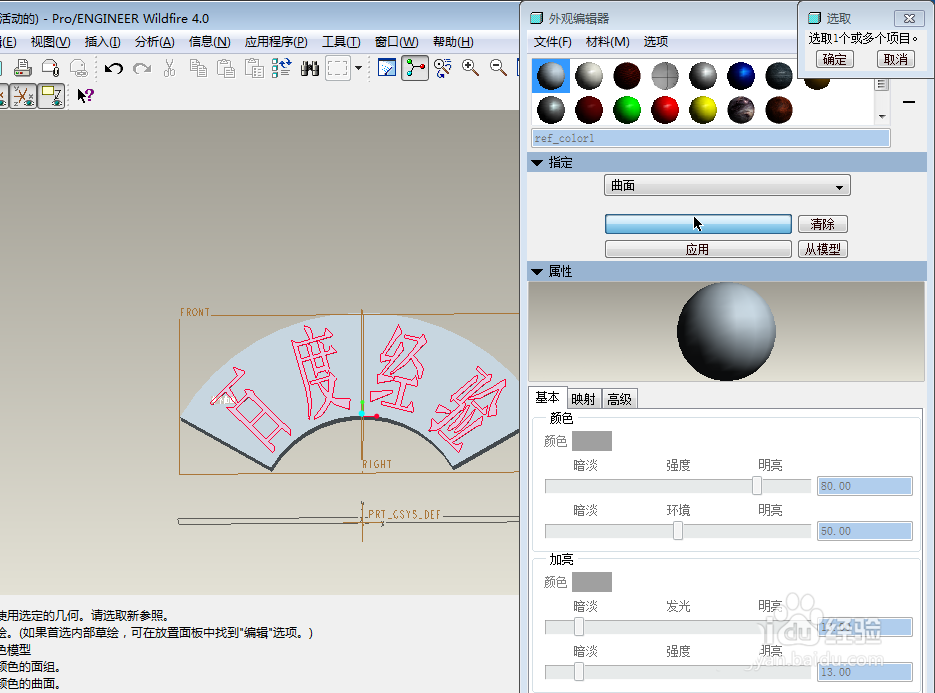The height and width of the screenshot is (693, 935).
Task: Click the 80.00 intensity value field
Action: tap(864, 486)
